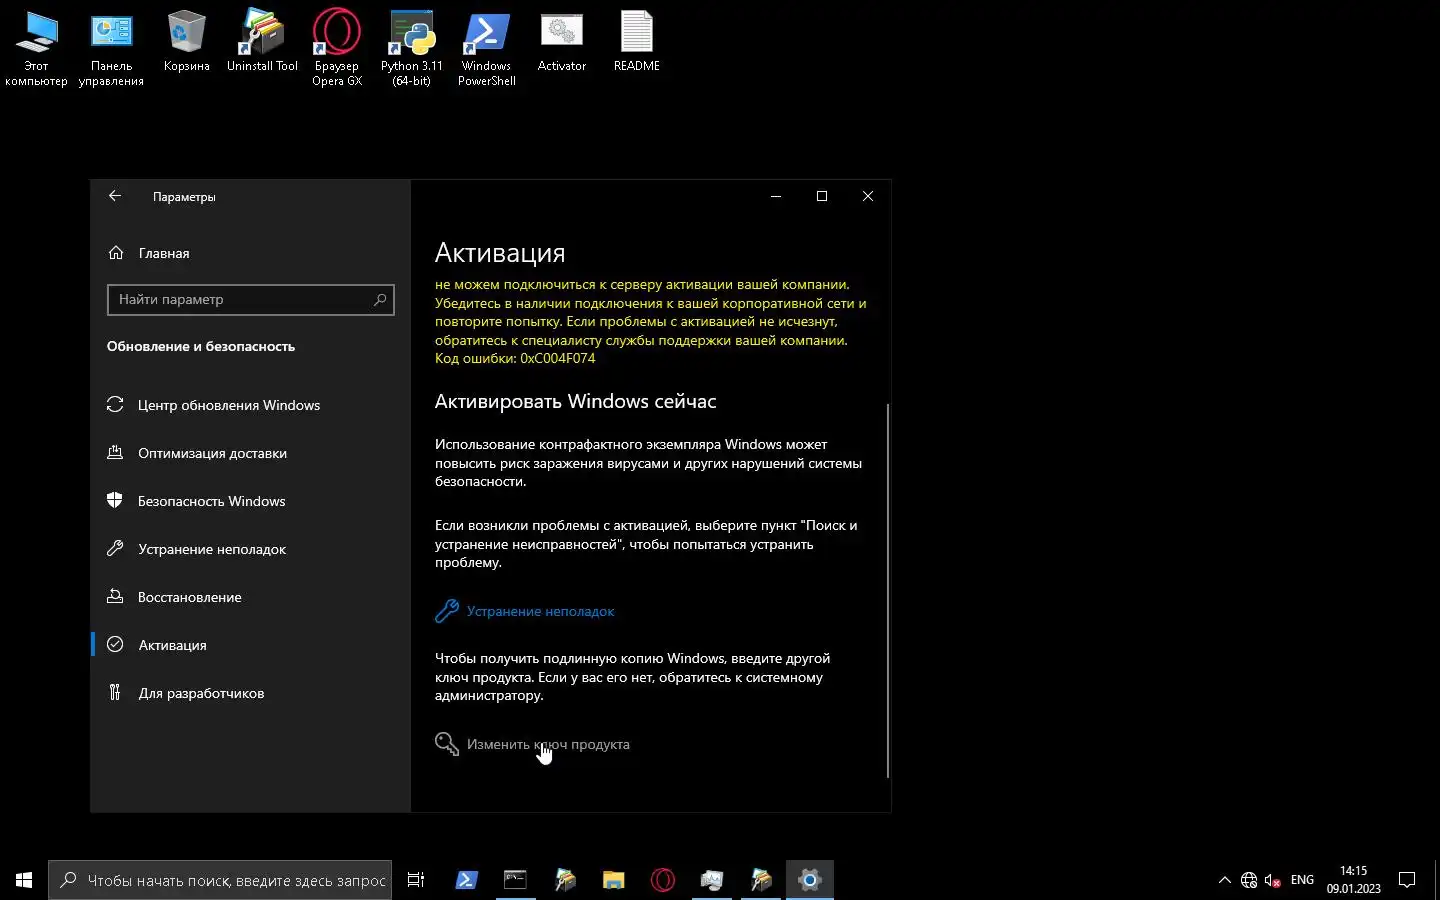Click the taskbar search box

pyautogui.click(x=220, y=880)
